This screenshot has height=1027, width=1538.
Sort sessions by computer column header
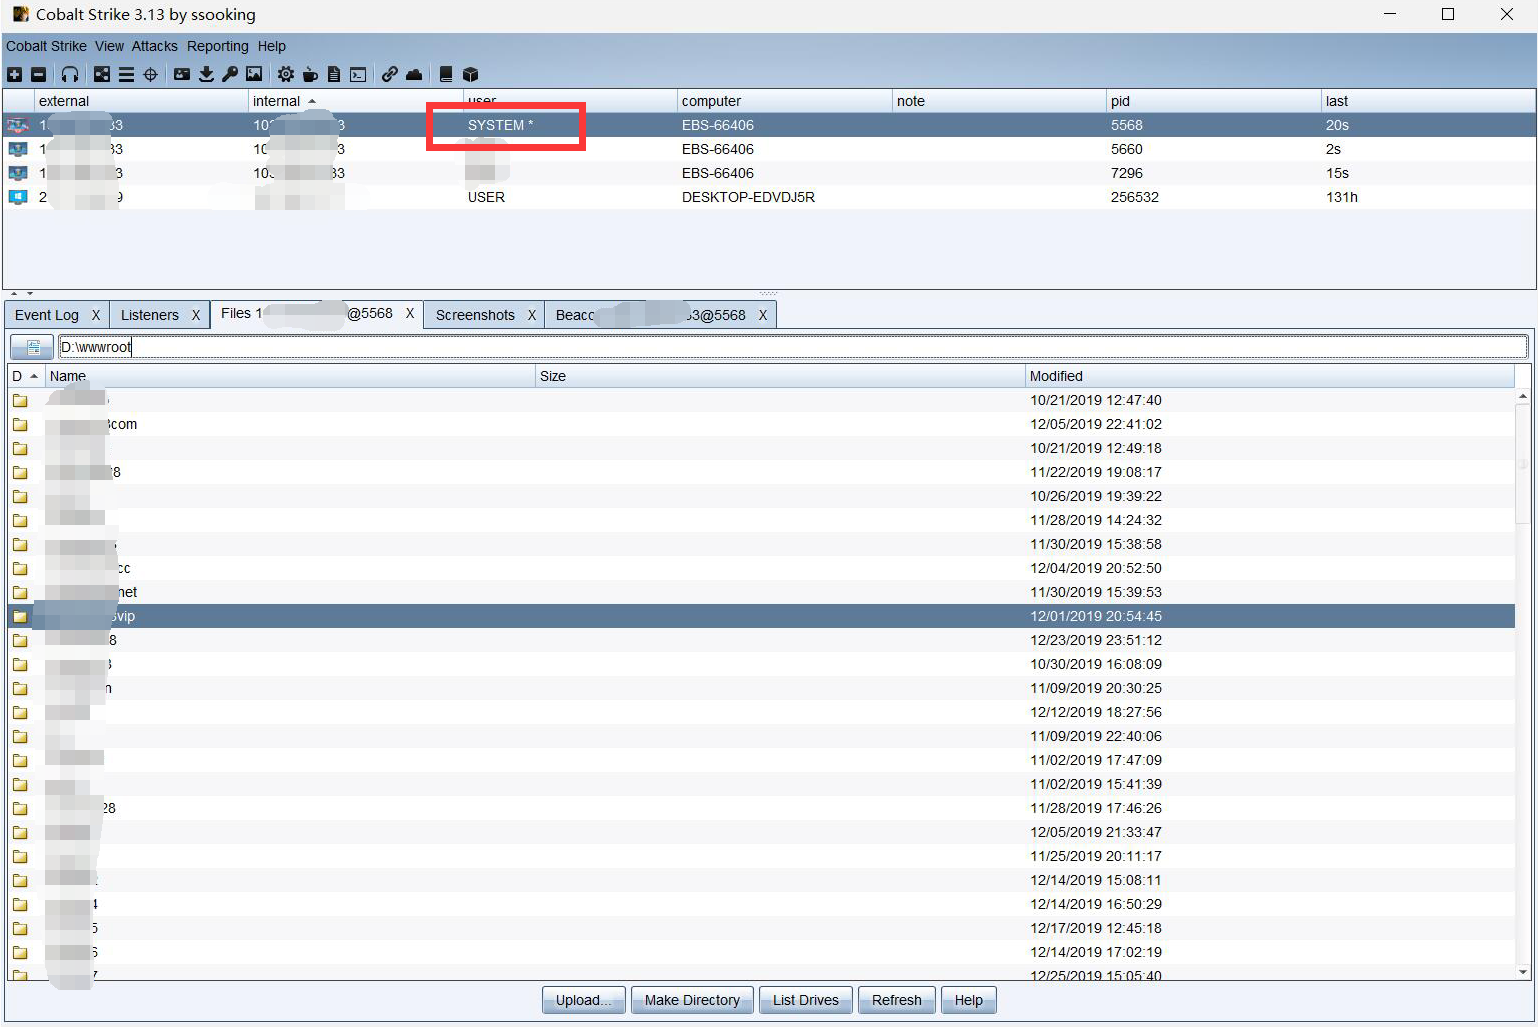(784, 101)
